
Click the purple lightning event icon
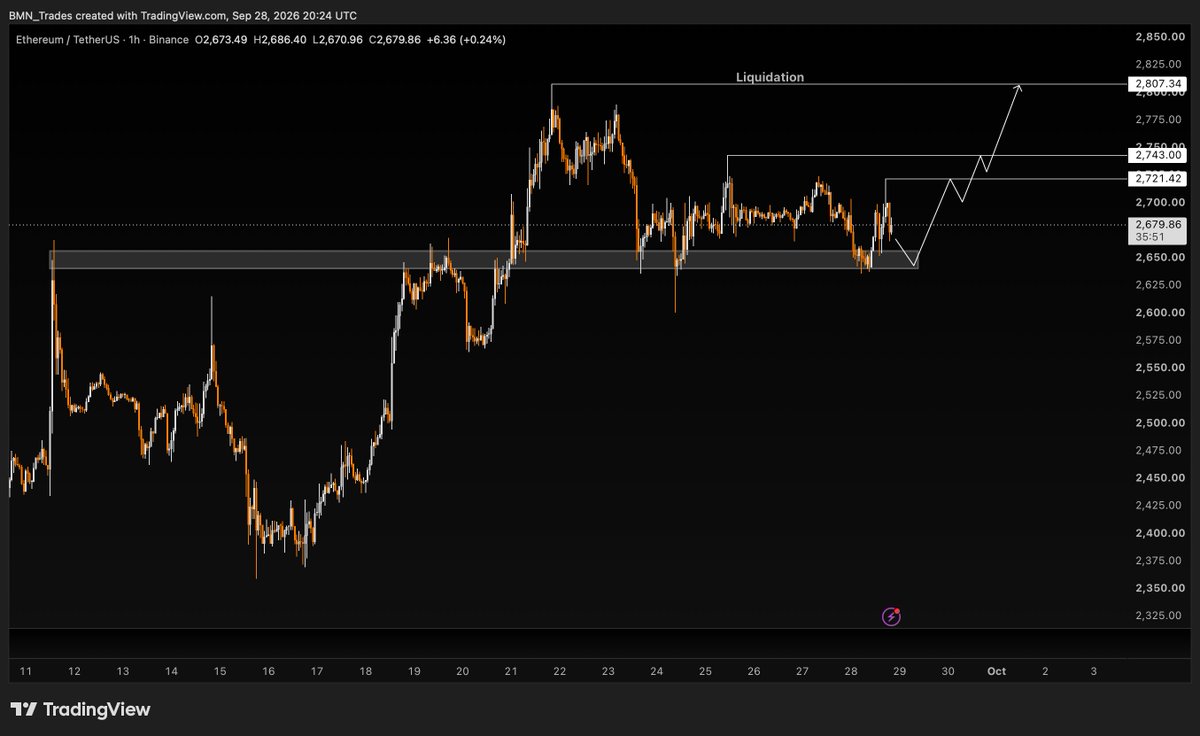(x=891, y=616)
